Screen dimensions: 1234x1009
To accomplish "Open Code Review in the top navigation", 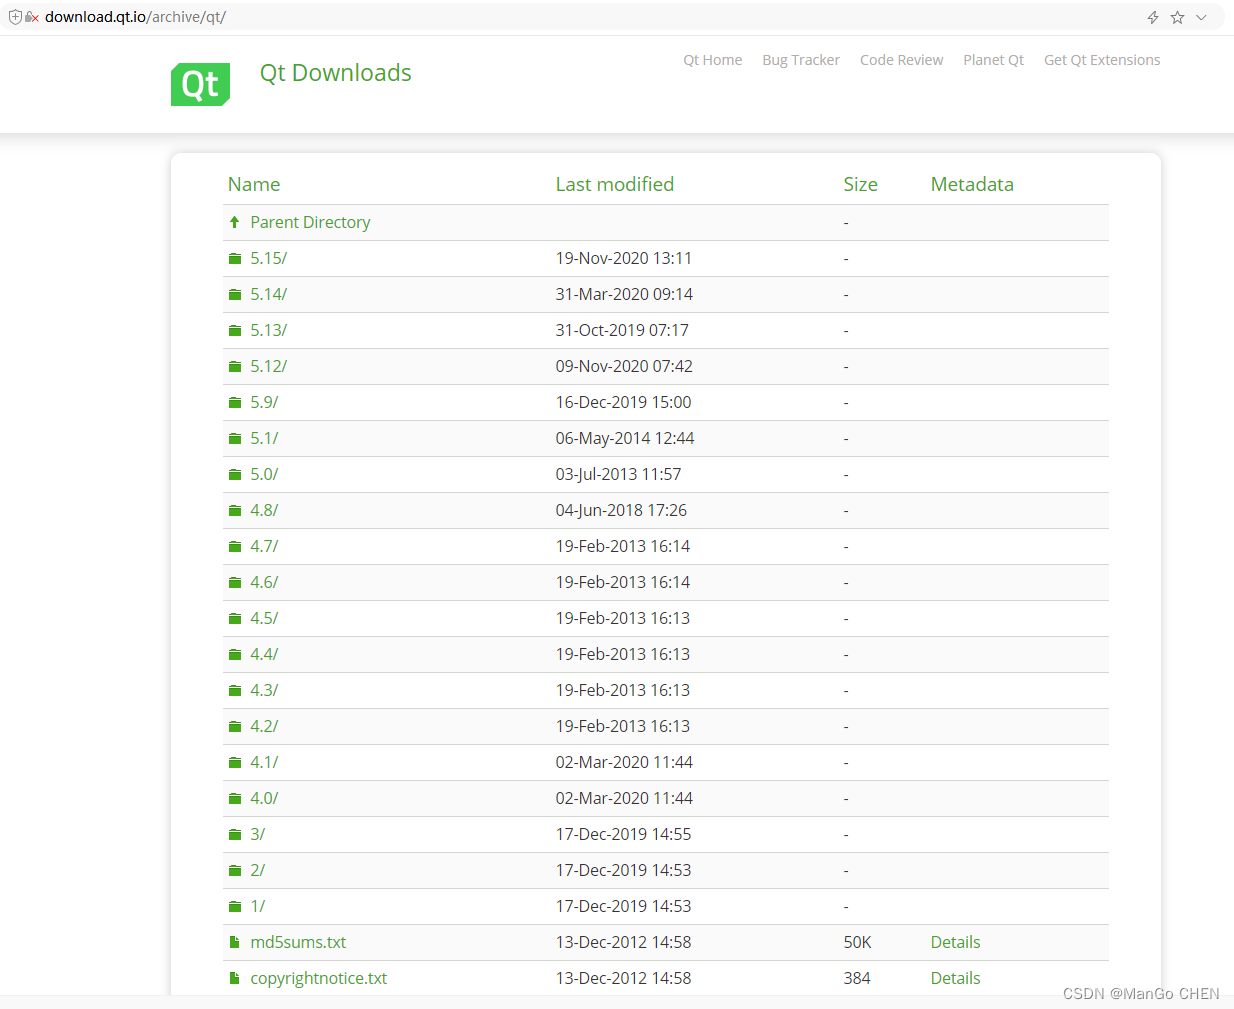I will tap(901, 60).
